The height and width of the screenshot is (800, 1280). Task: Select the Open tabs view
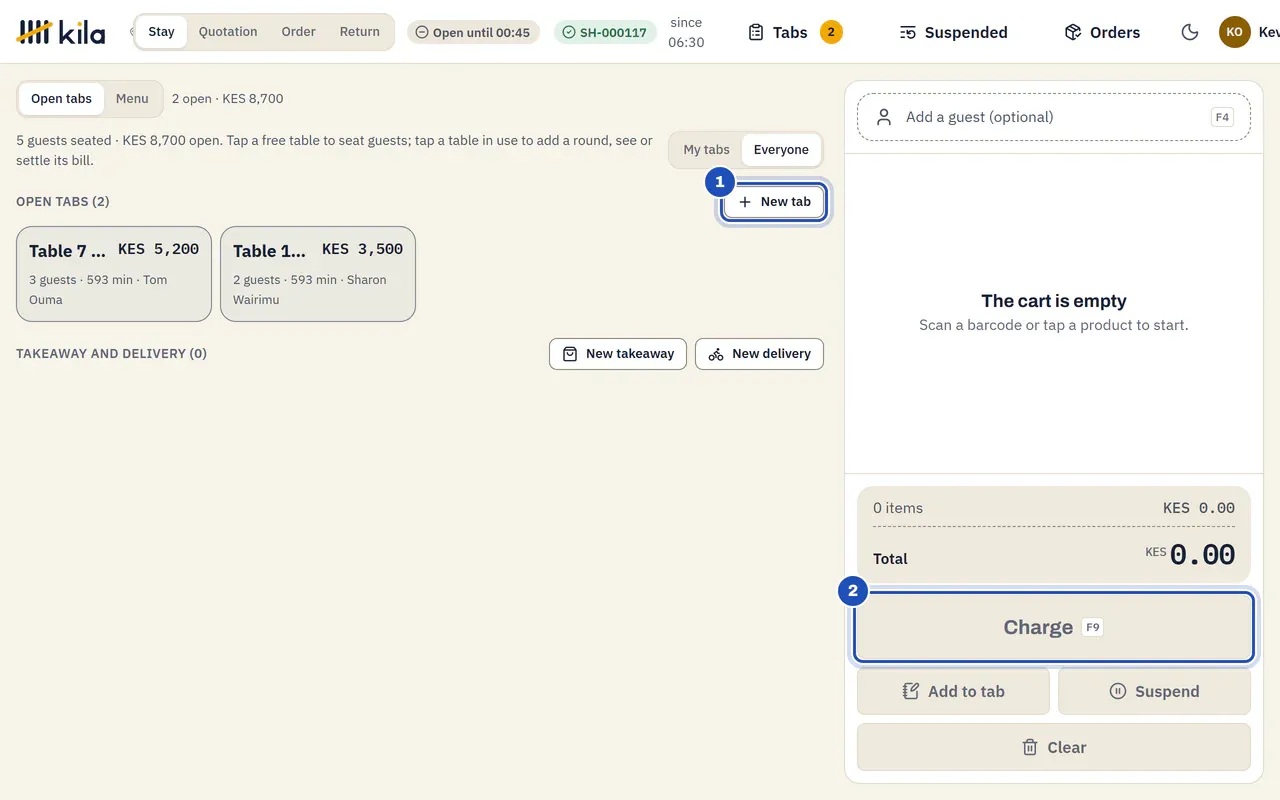tap(61, 99)
